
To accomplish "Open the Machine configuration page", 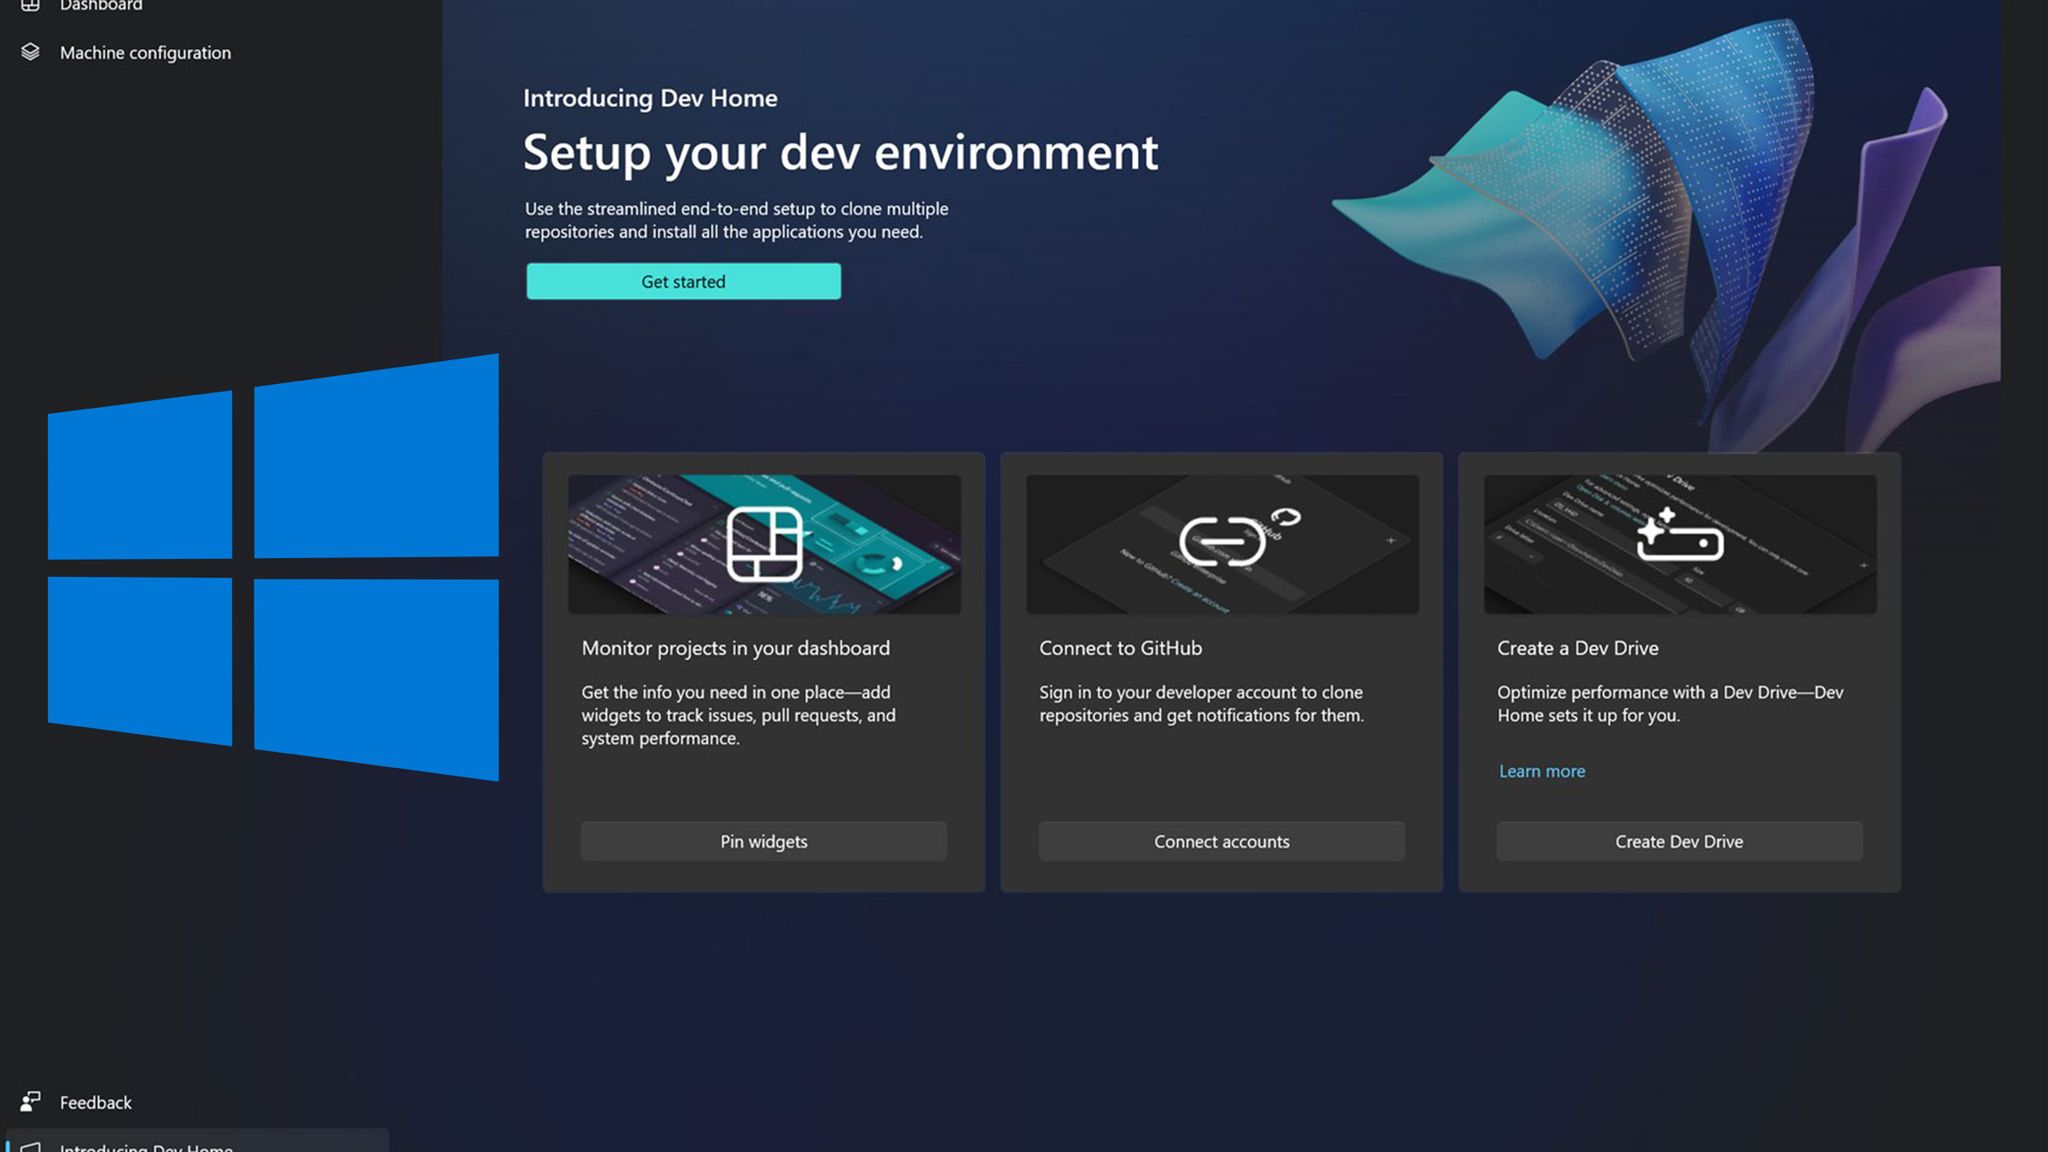I will point(145,52).
